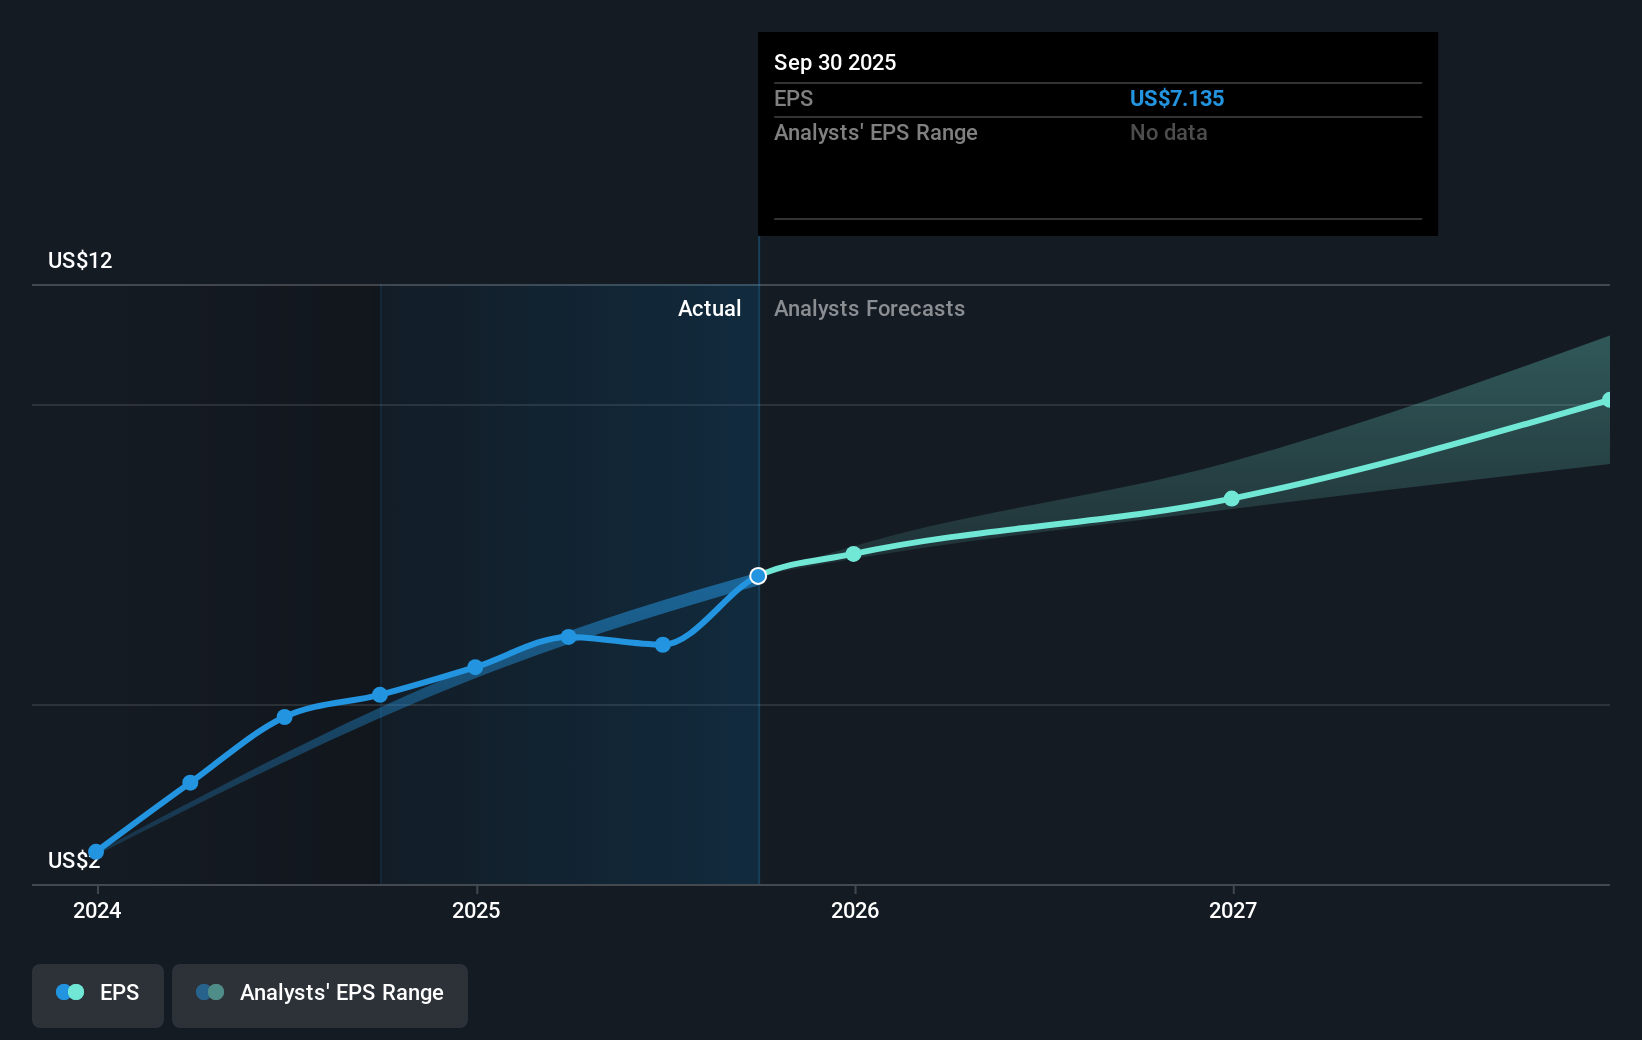The height and width of the screenshot is (1040, 1642).
Task: Click the mid-2024 EPS data point
Action: tap(284, 717)
